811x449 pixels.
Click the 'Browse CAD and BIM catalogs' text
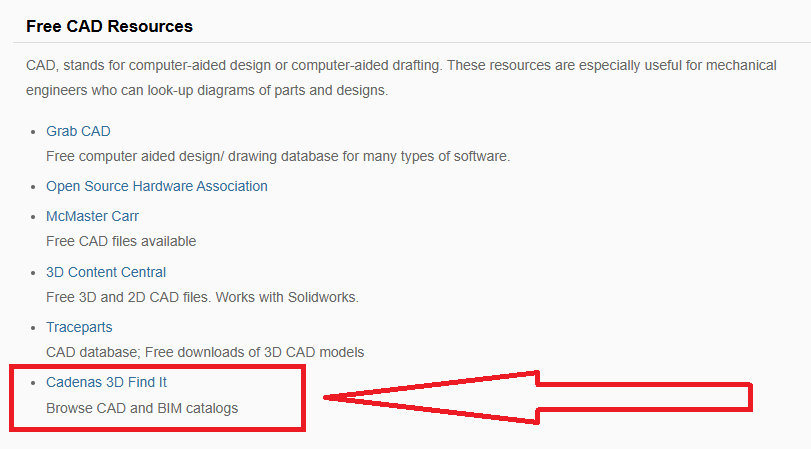[x=142, y=408]
